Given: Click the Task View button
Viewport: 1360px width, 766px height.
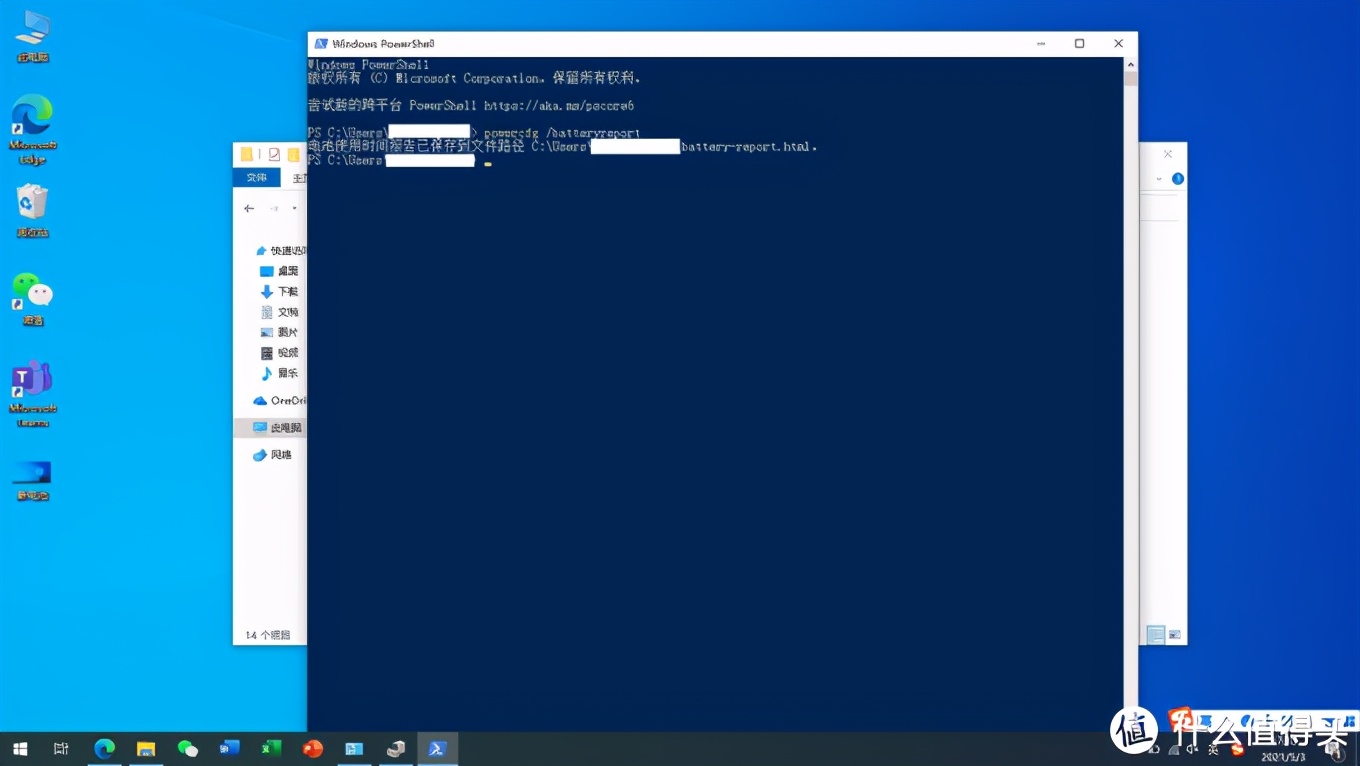Looking at the screenshot, I should pyautogui.click(x=61, y=748).
